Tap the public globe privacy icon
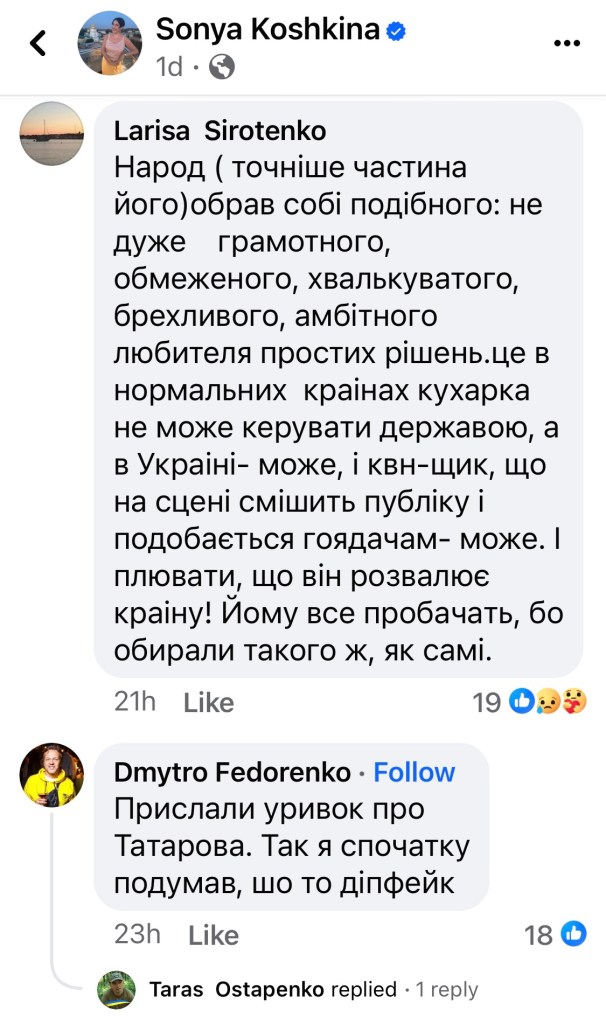 pyautogui.click(x=222, y=67)
